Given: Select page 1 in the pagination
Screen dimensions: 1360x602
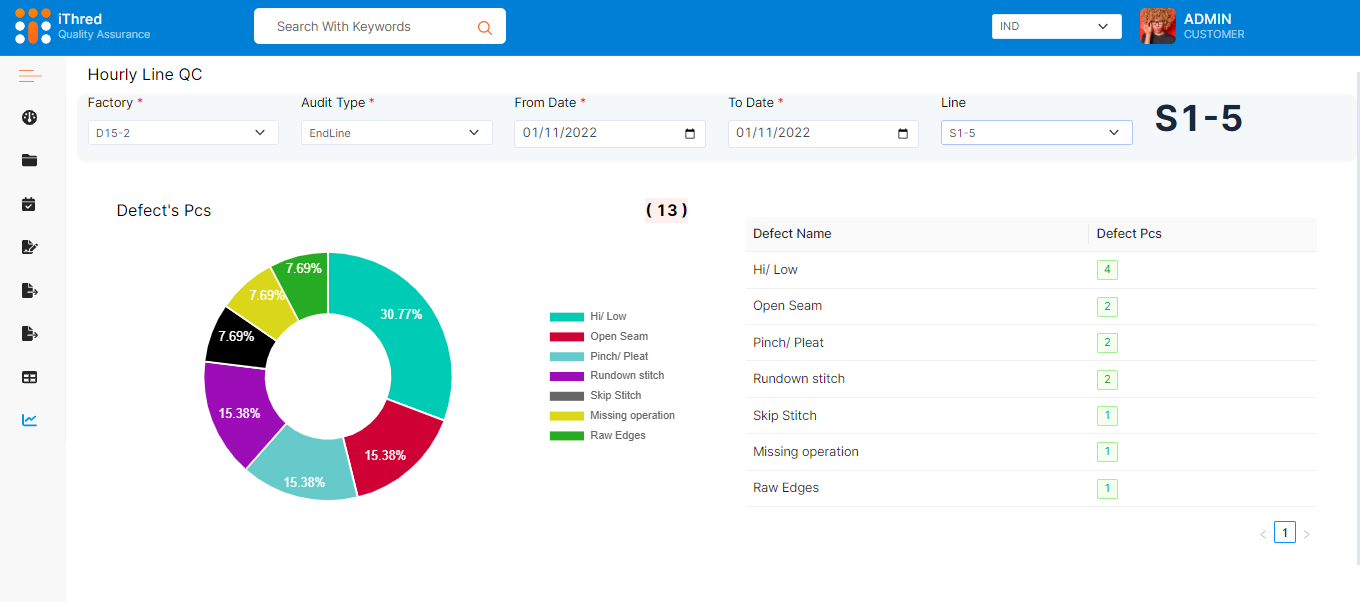Looking at the screenshot, I should (1285, 533).
